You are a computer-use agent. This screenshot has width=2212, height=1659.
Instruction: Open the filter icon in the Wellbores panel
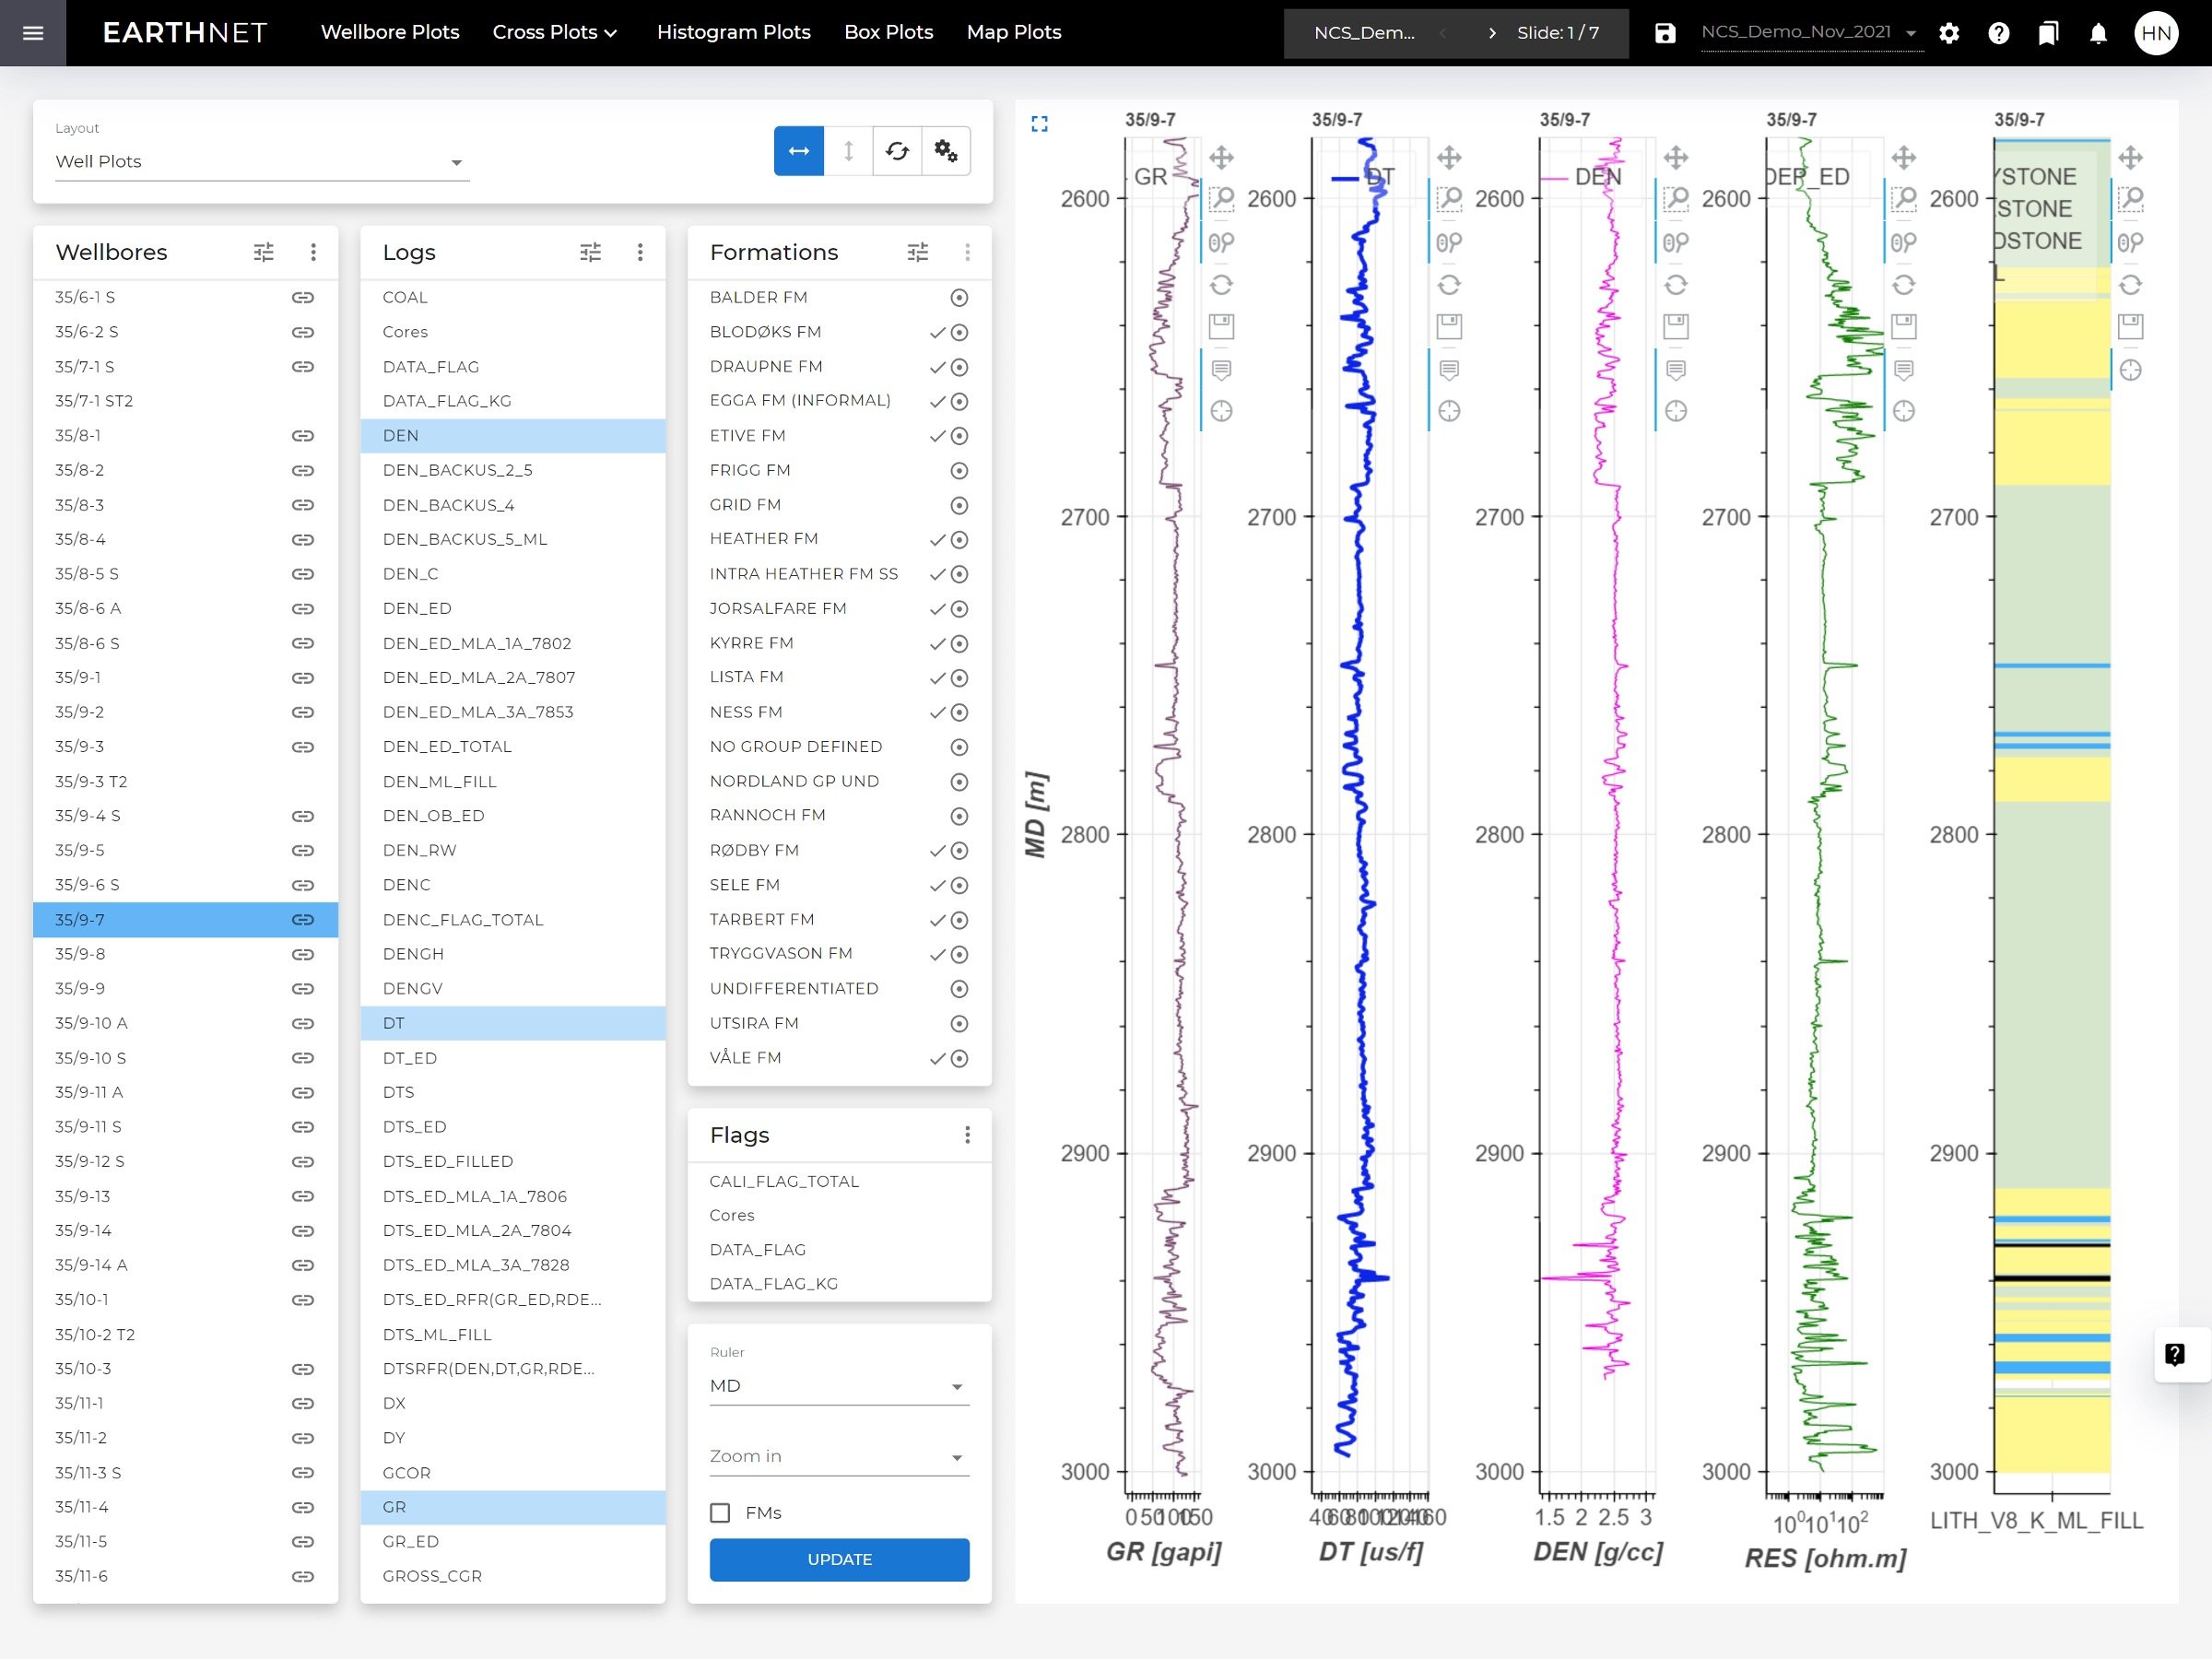(x=264, y=252)
